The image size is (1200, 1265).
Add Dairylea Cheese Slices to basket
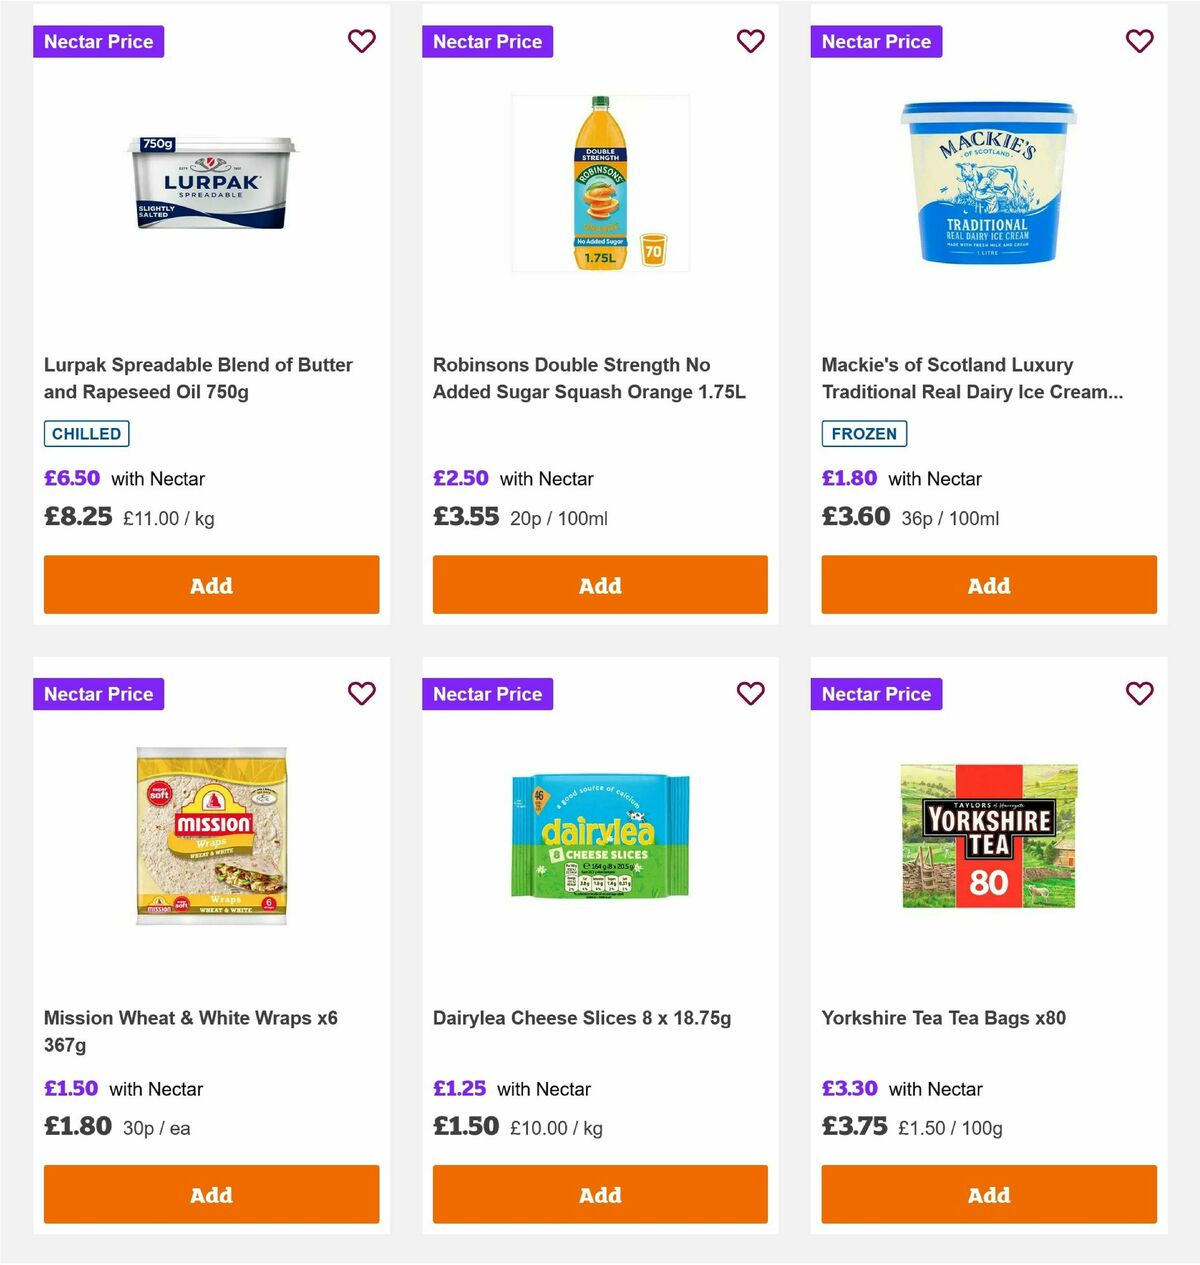pyautogui.click(x=600, y=1194)
